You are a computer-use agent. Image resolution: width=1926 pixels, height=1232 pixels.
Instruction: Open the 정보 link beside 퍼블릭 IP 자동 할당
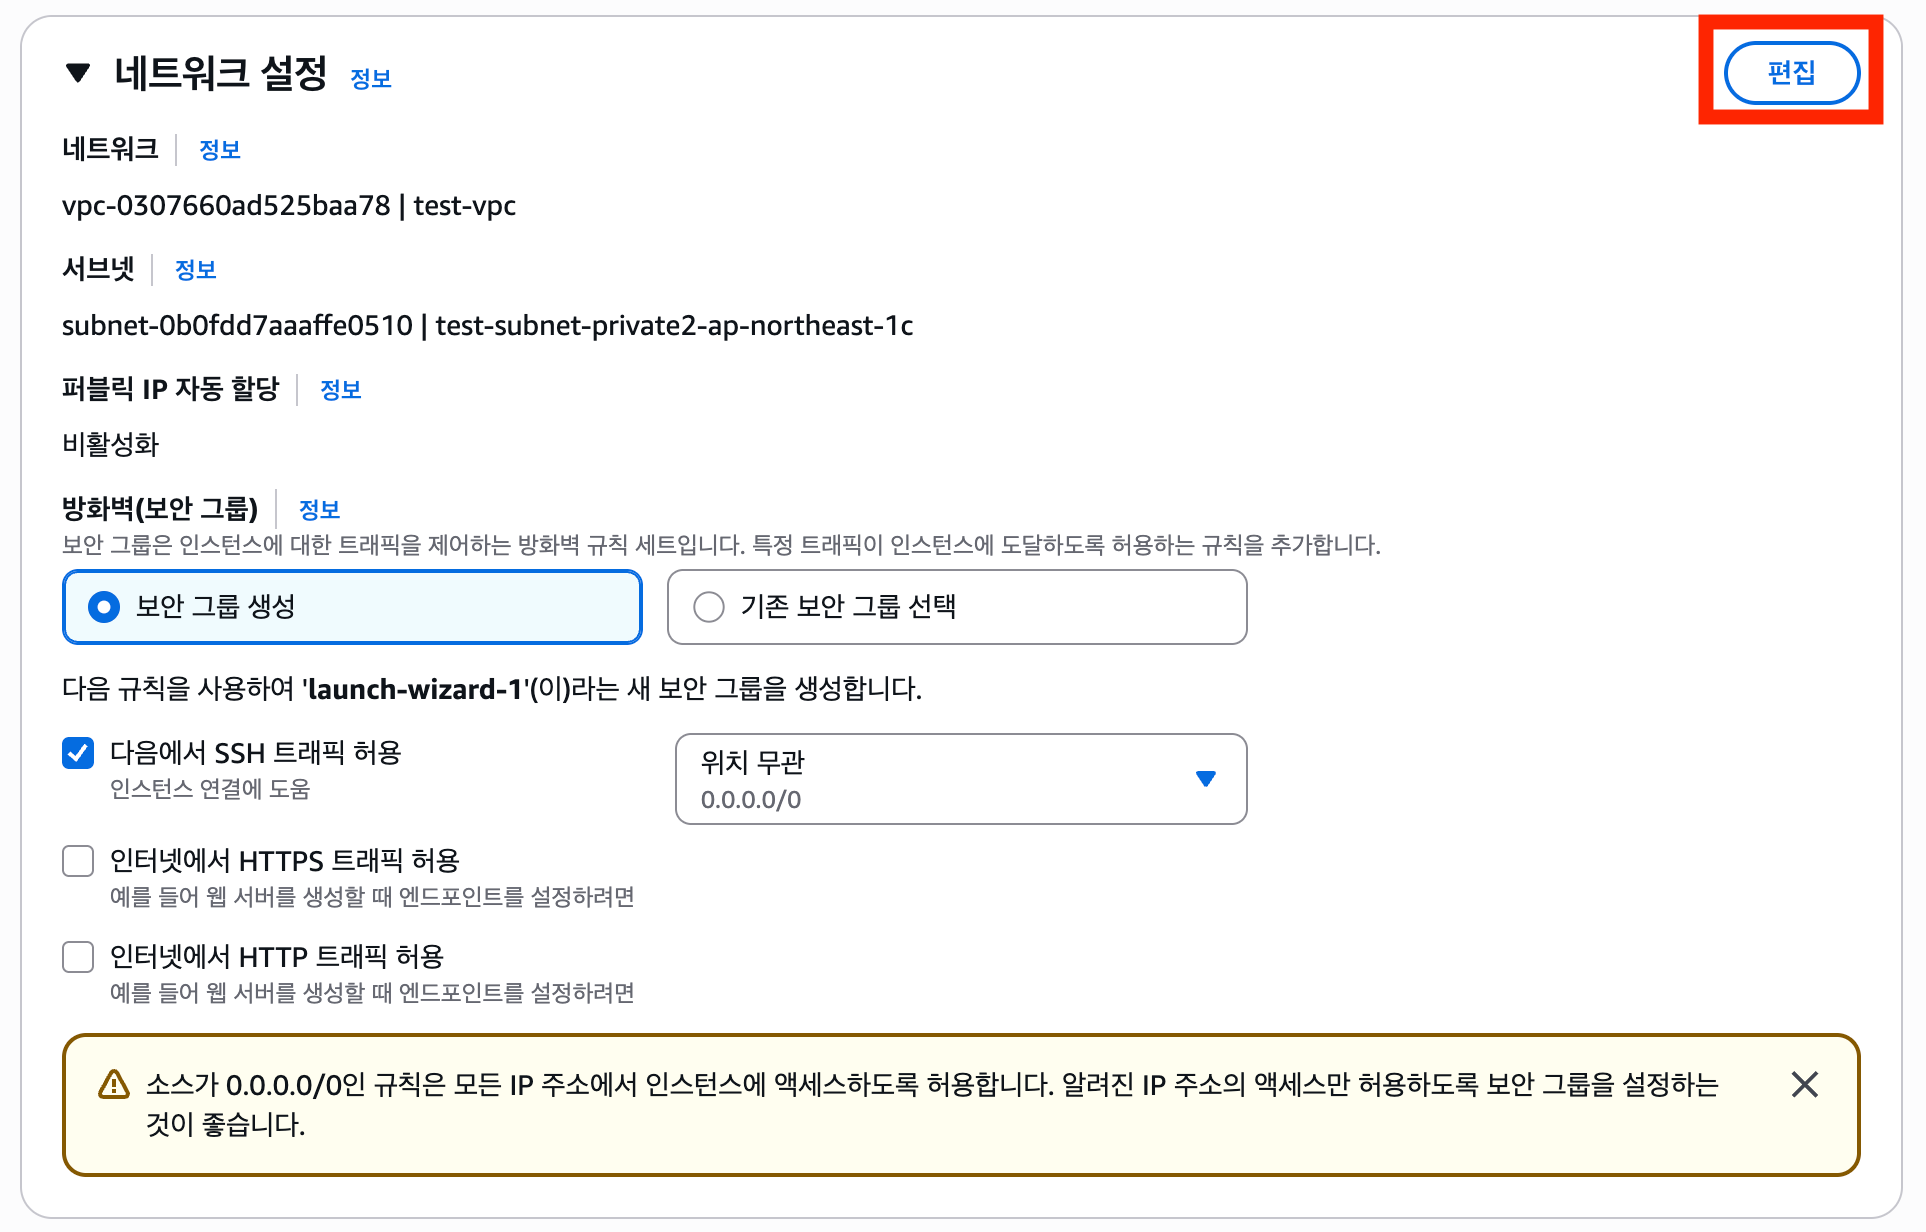[341, 390]
